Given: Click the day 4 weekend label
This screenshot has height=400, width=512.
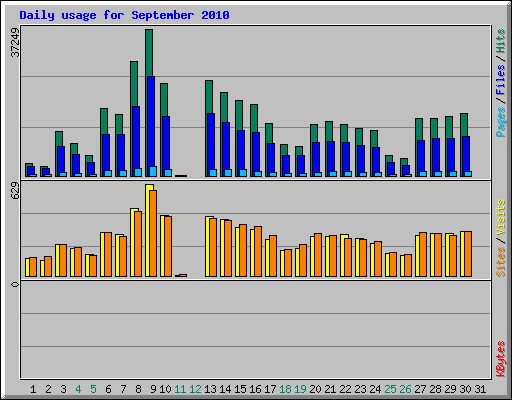Looking at the screenshot, I should point(78,389).
